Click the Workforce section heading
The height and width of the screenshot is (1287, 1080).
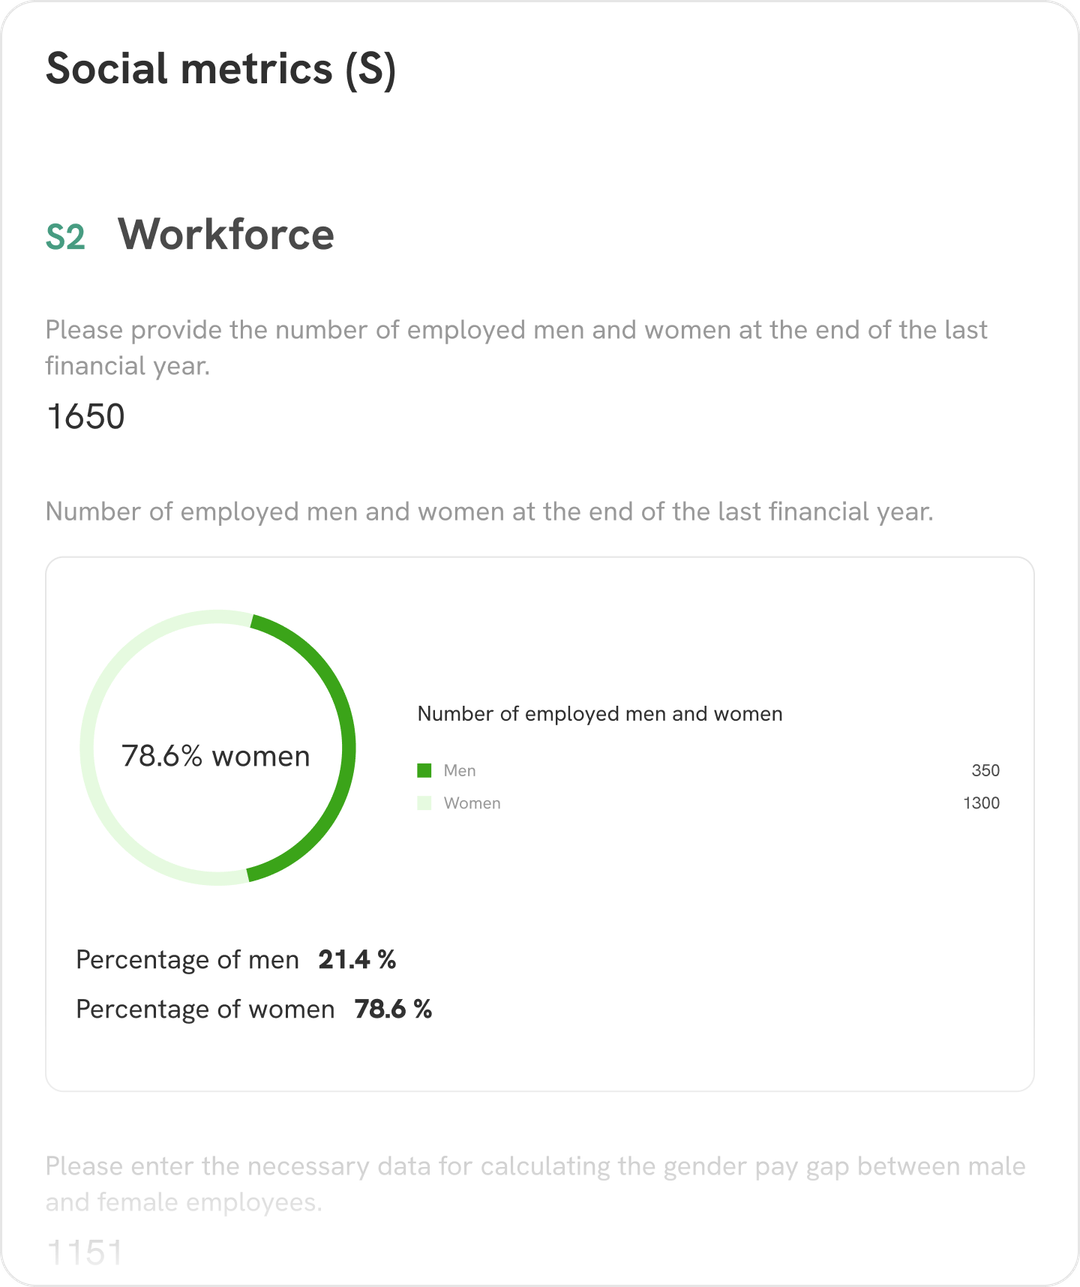(227, 235)
